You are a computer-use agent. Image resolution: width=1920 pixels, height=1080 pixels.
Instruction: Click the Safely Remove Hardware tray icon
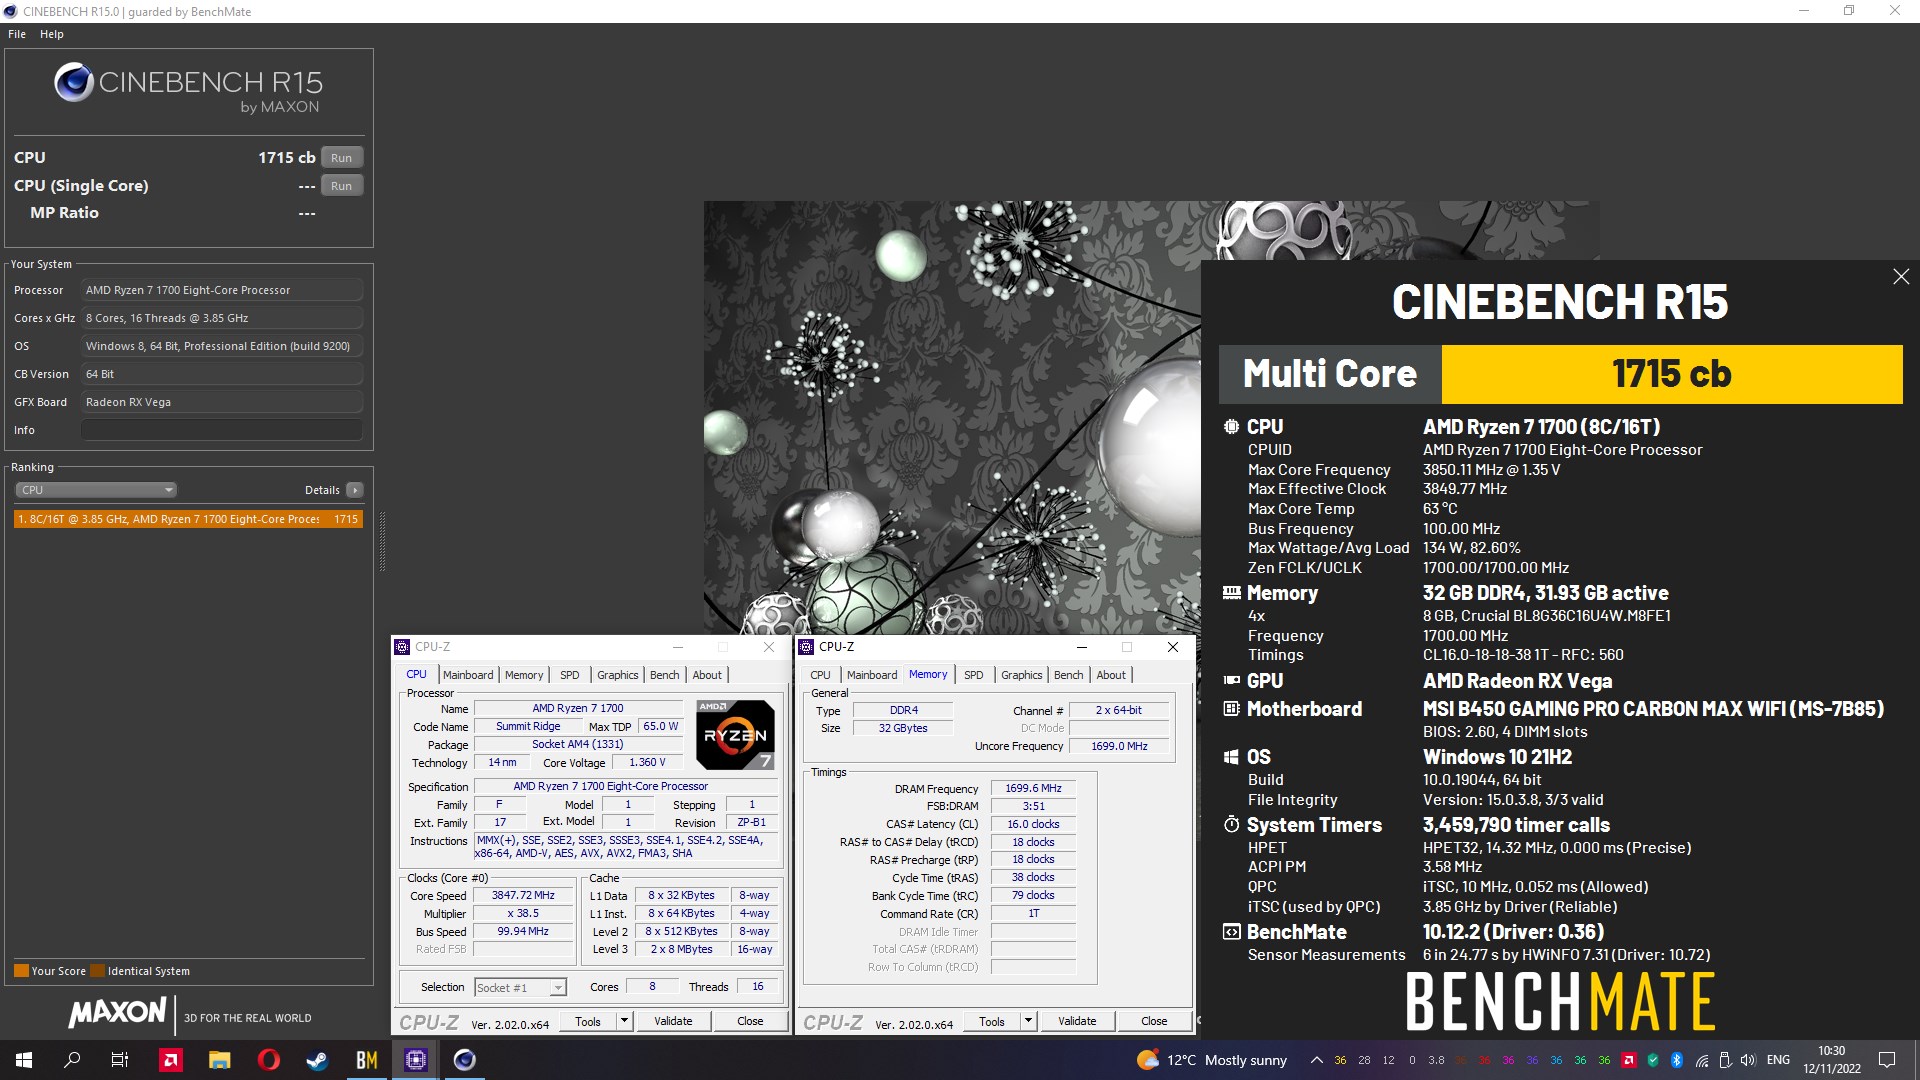pyautogui.click(x=1725, y=1060)
